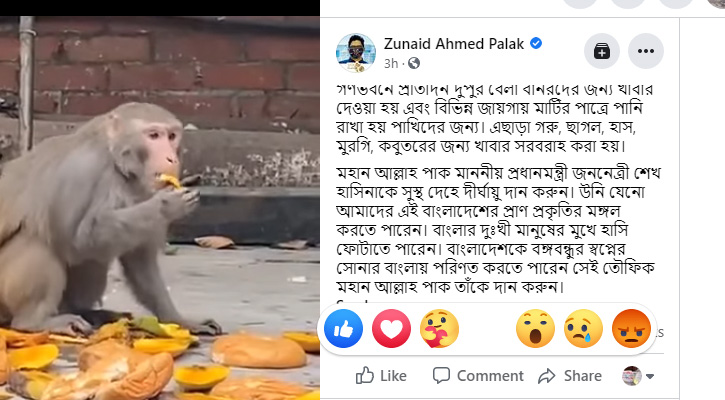
Task: Save the post with the collection icon
Action: click(x=602, y=51)
